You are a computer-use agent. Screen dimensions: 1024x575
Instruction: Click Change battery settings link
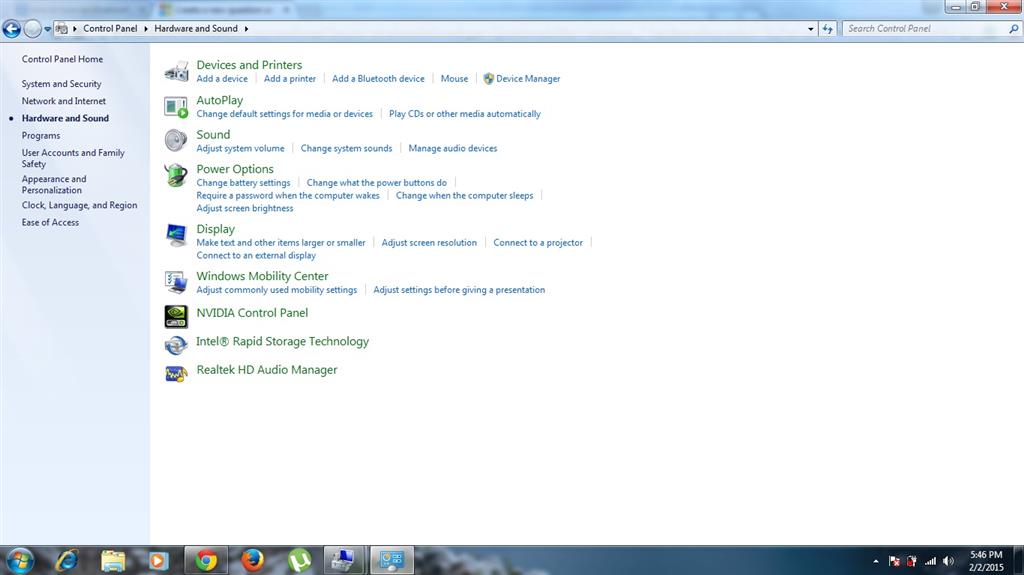pos(243,183)
